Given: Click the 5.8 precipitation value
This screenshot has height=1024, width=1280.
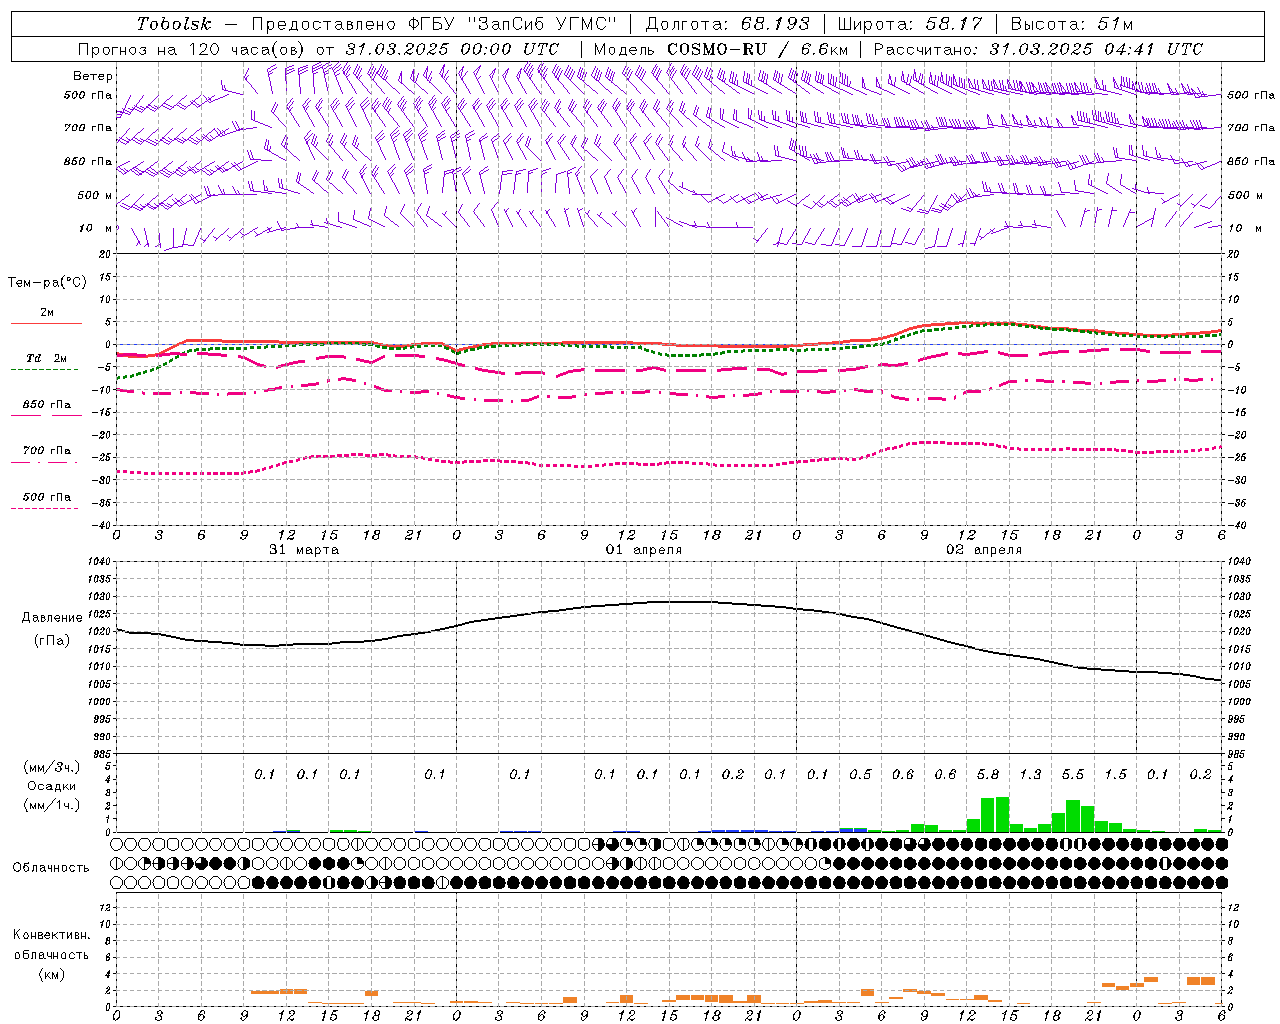Looking at the screenshot, I should tap(988, 775).
